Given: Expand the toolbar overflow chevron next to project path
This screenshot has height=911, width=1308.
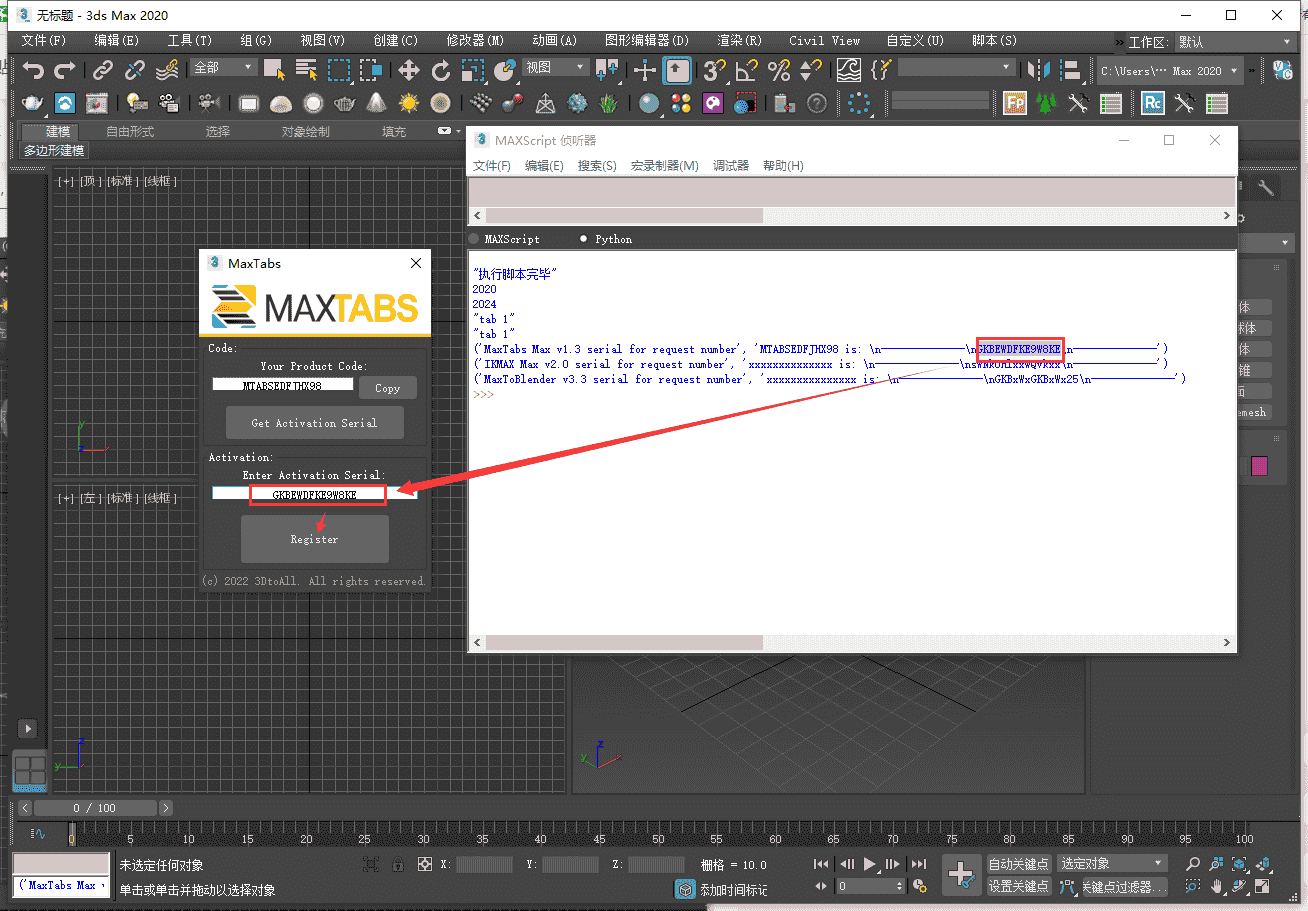Looking at the screenshot, I should (1252, 71).
